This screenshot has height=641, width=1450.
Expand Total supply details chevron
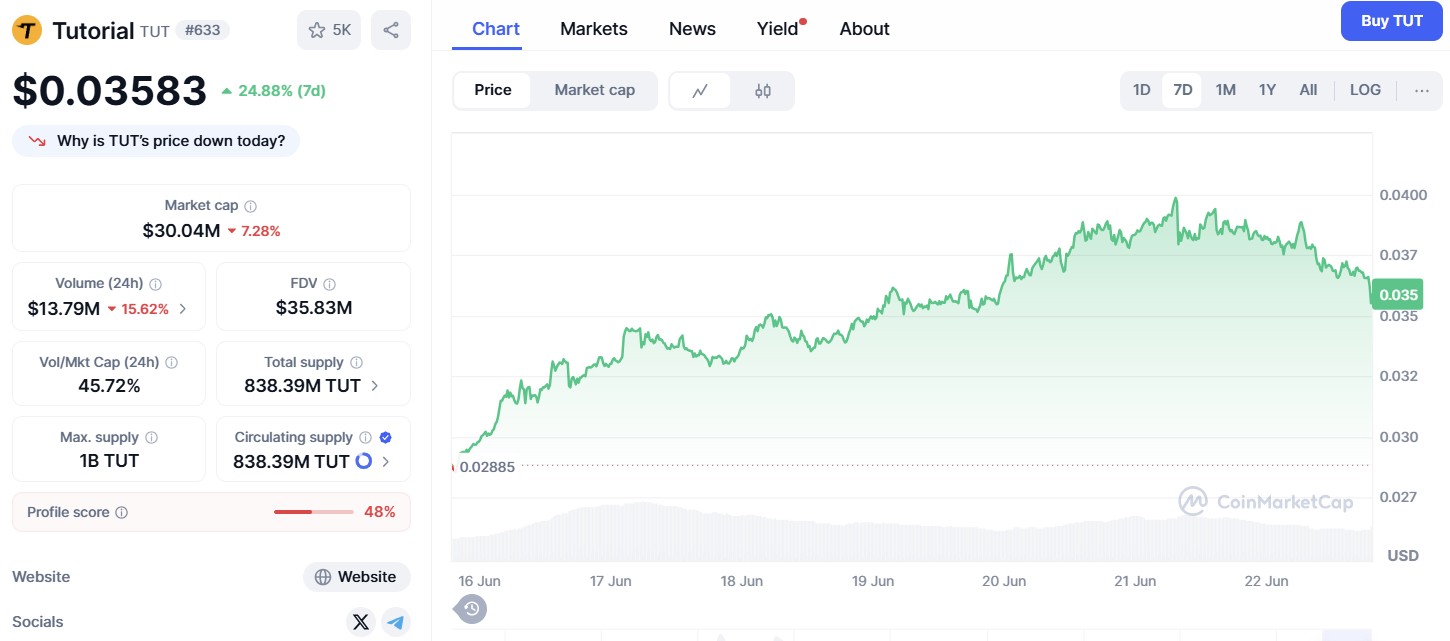pos(375,385)
